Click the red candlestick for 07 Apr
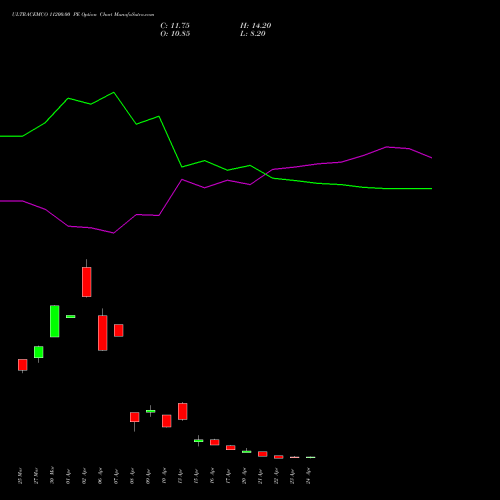This screenshot has width=500, height=500. [x=119, y=330]
